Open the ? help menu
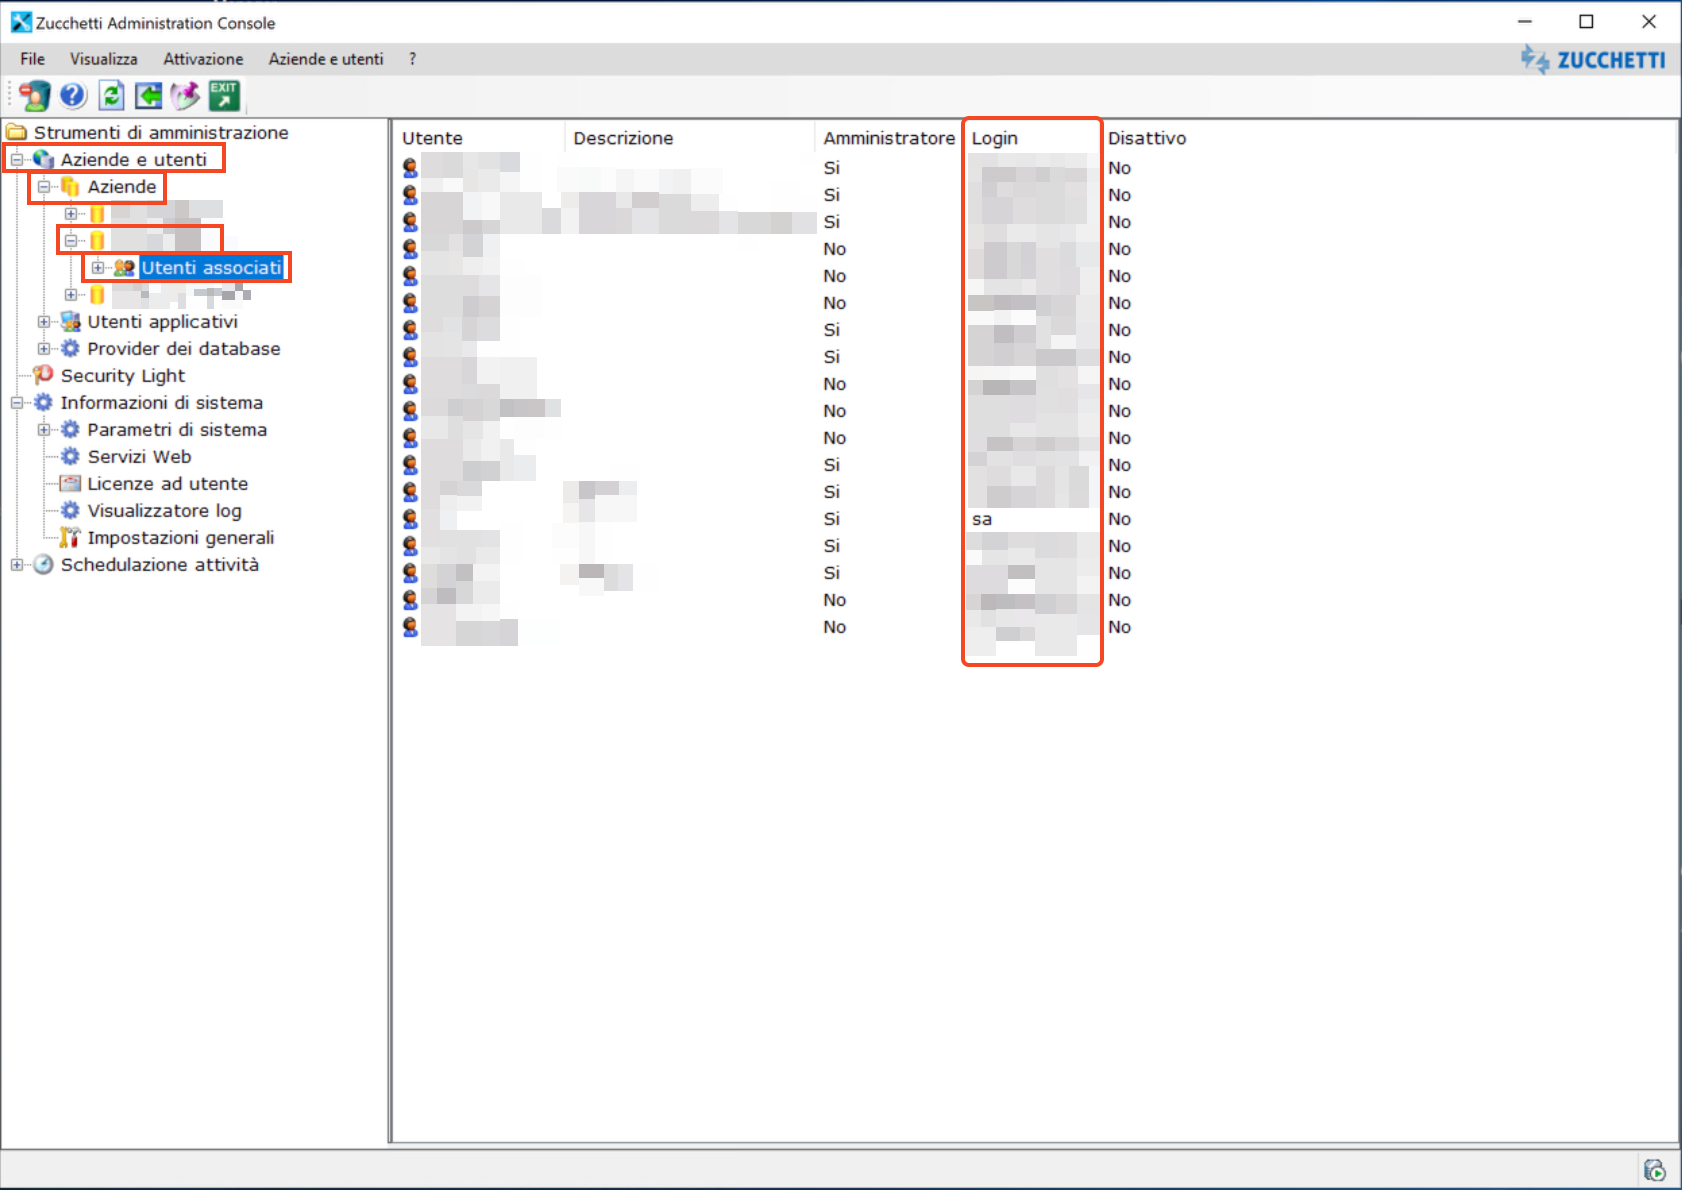 click(x=412, y=59)
